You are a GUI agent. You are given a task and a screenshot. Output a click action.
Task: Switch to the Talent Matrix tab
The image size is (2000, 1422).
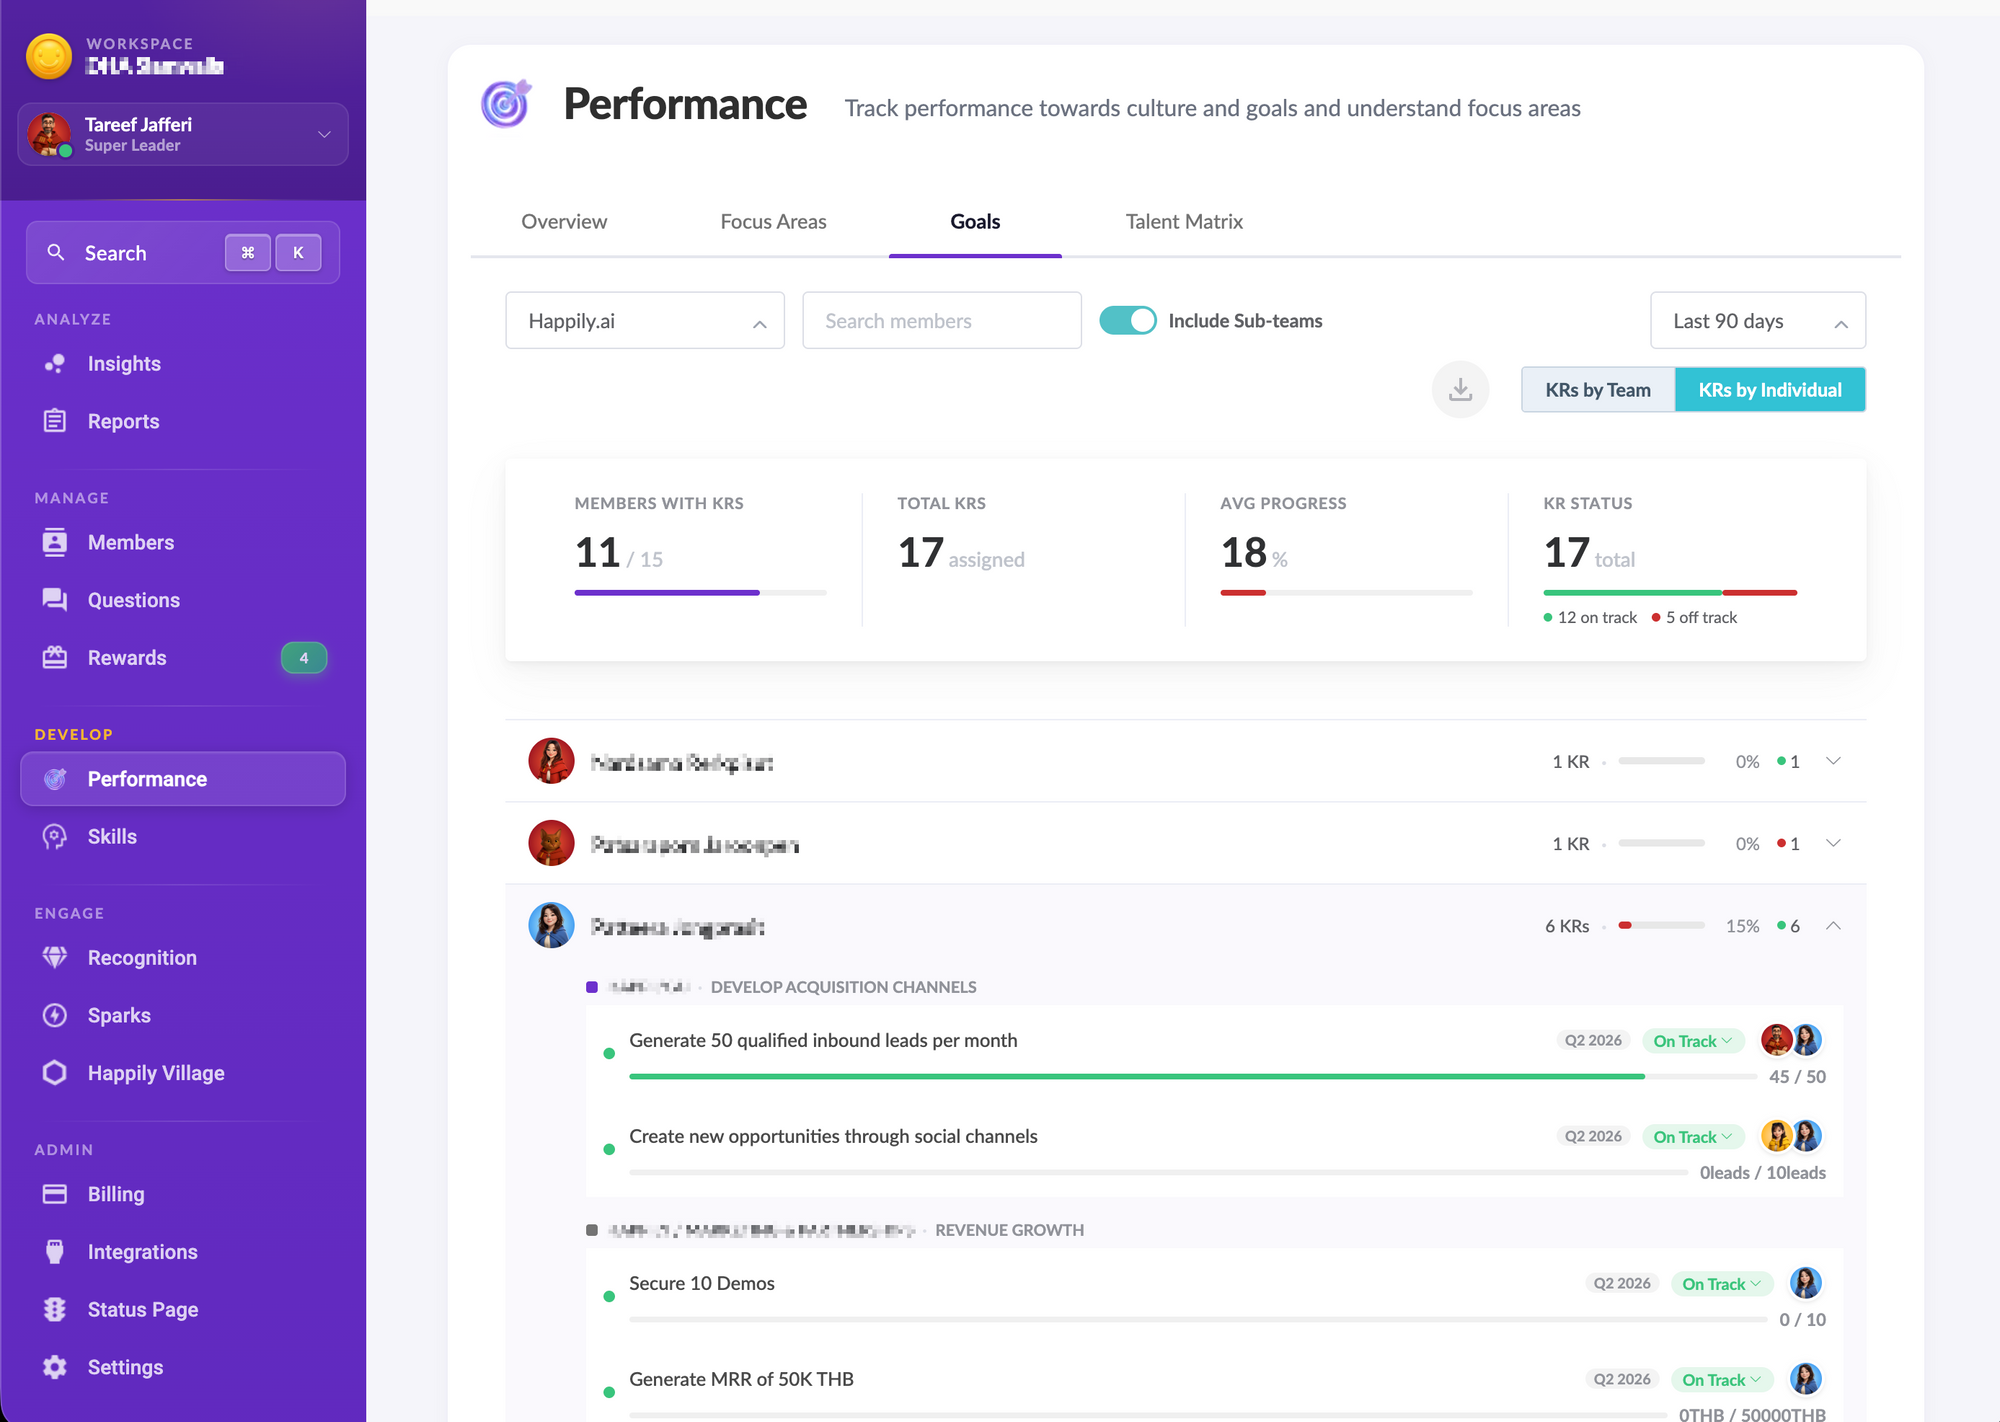1184,222
